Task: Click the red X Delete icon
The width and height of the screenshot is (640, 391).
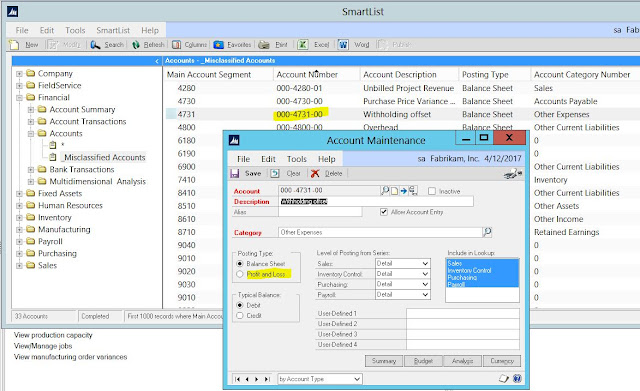Action: click(315, 173)
